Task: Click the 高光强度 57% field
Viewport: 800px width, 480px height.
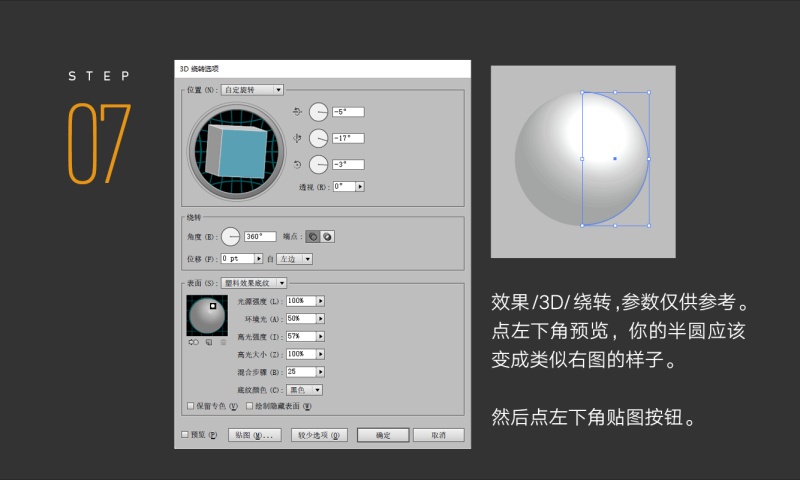Action: coord(301,337)
